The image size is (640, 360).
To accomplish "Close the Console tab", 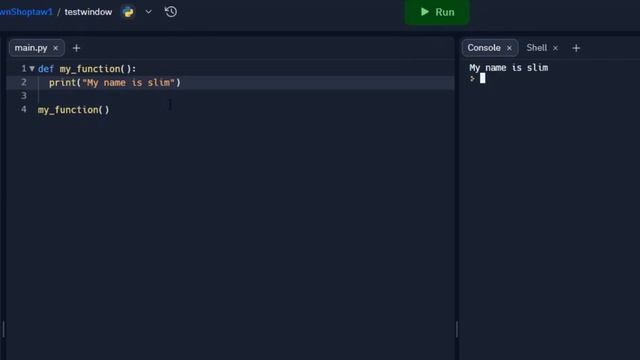I will pyautogui.click(x=509, y=48).
